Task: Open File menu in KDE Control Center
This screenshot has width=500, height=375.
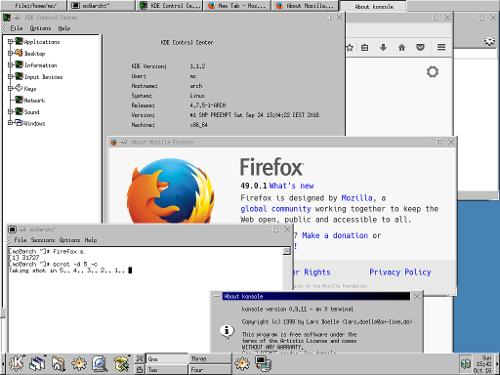Action: pyautogui.click(x=16, y=28)
